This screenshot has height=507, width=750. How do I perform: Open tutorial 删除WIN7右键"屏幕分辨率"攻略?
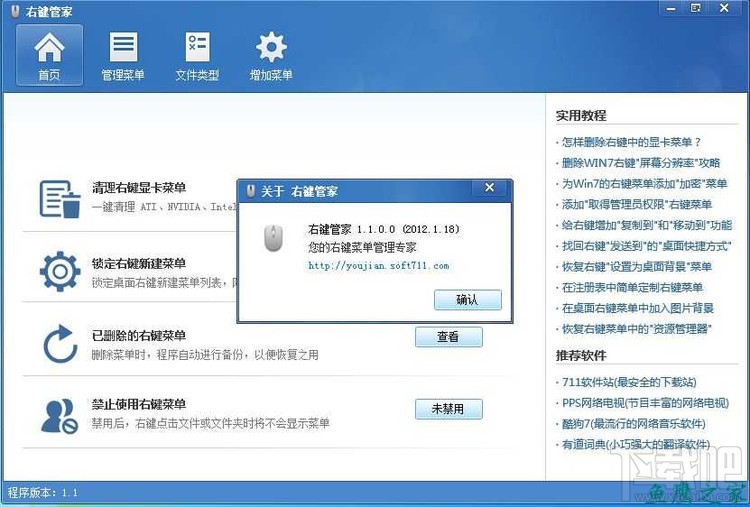click(x=641, y=163)
